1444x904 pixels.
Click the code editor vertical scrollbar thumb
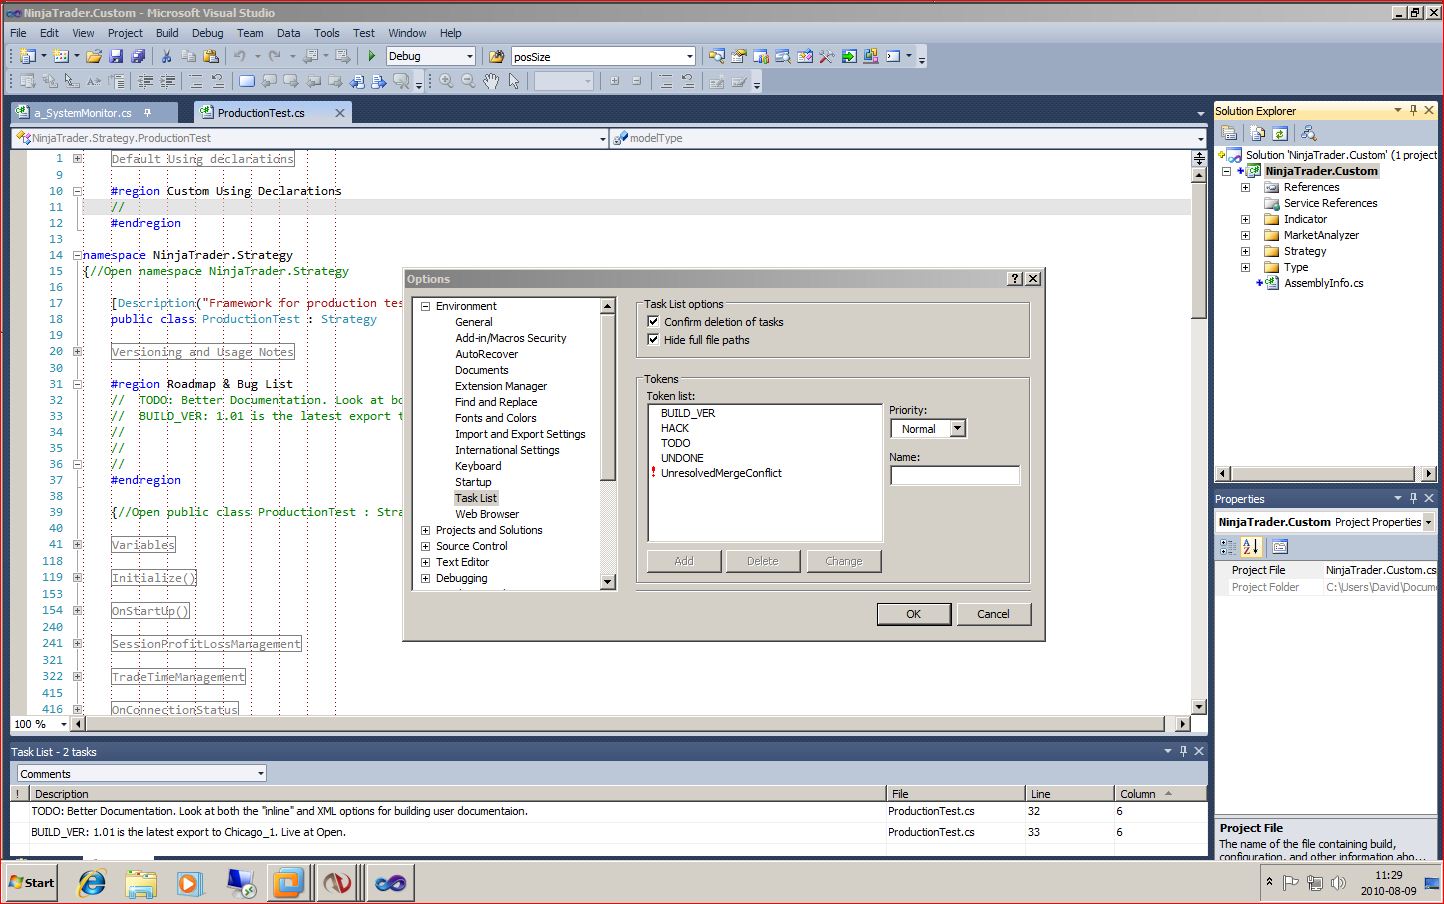click(x=1199, y=250)
